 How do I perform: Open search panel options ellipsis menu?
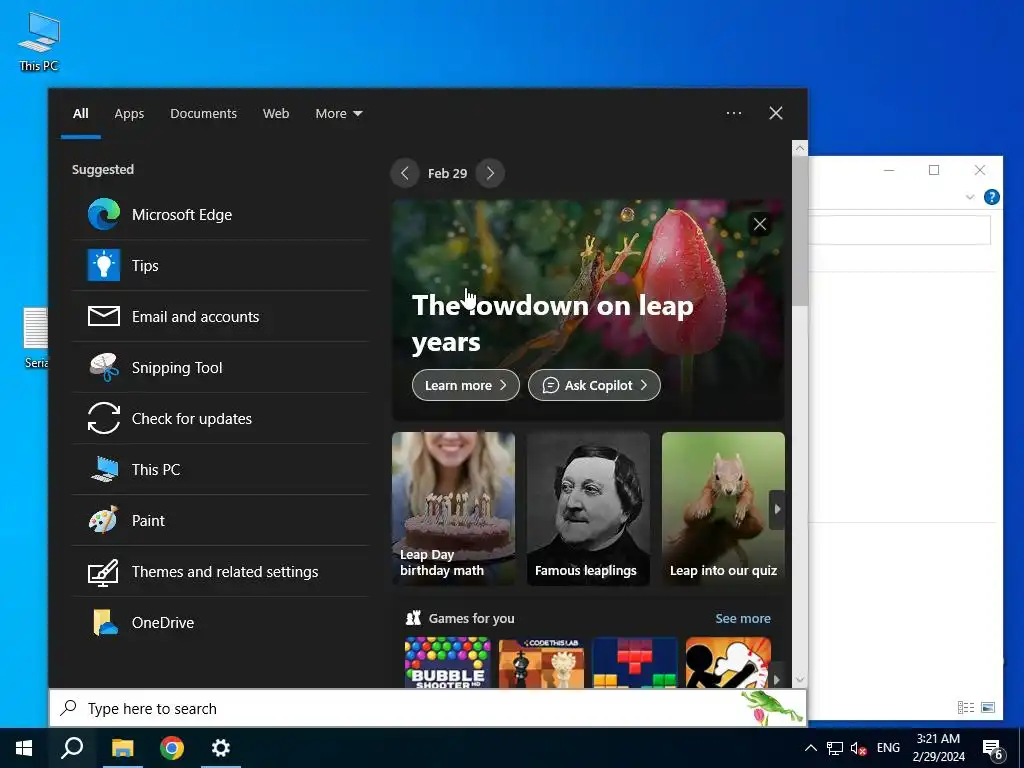coord(734,113)
